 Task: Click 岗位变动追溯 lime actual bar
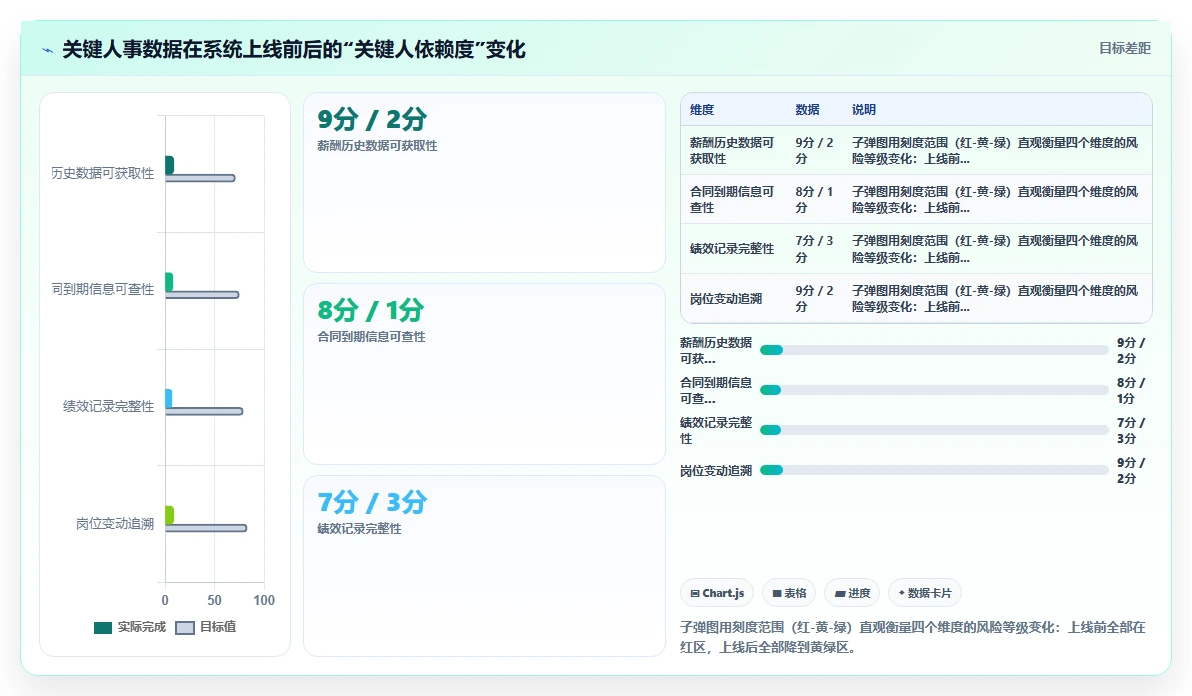[x=170, y=514]
